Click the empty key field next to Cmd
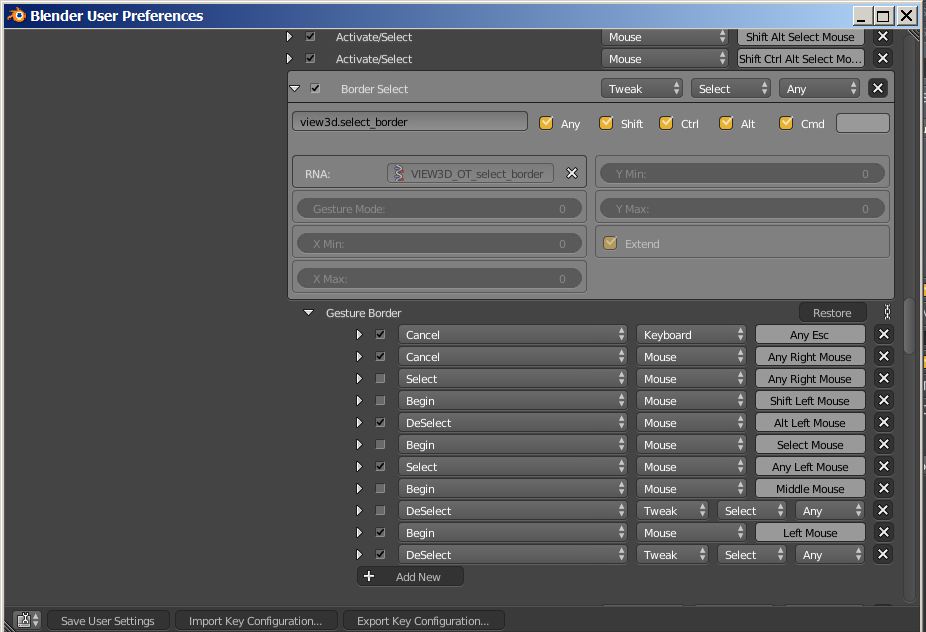This screenshot has width=926, height=632. point(862,123)
